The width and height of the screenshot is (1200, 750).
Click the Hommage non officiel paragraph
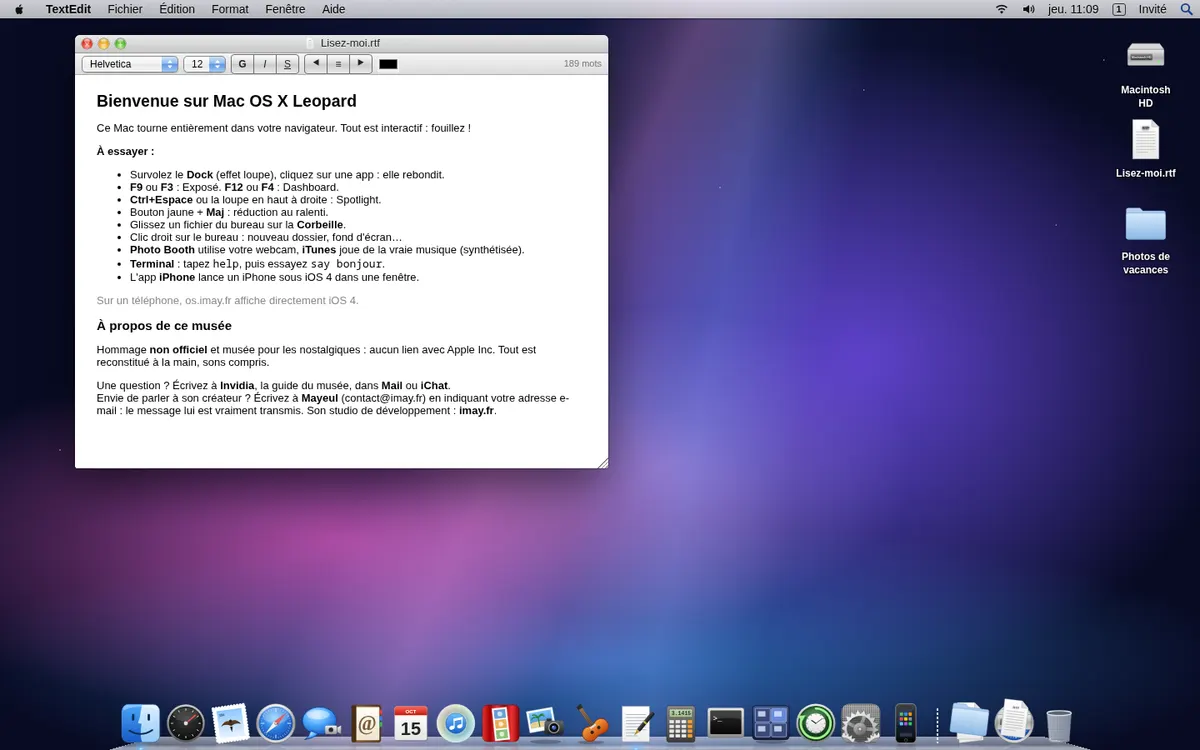(x=316, y=356)
